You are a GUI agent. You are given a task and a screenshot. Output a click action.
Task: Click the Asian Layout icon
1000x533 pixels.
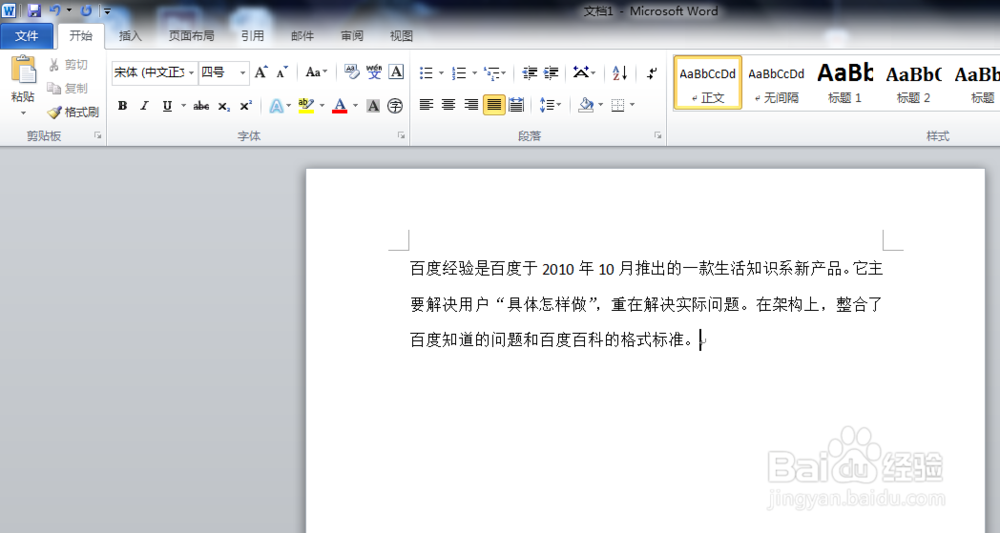click(580, 72)
